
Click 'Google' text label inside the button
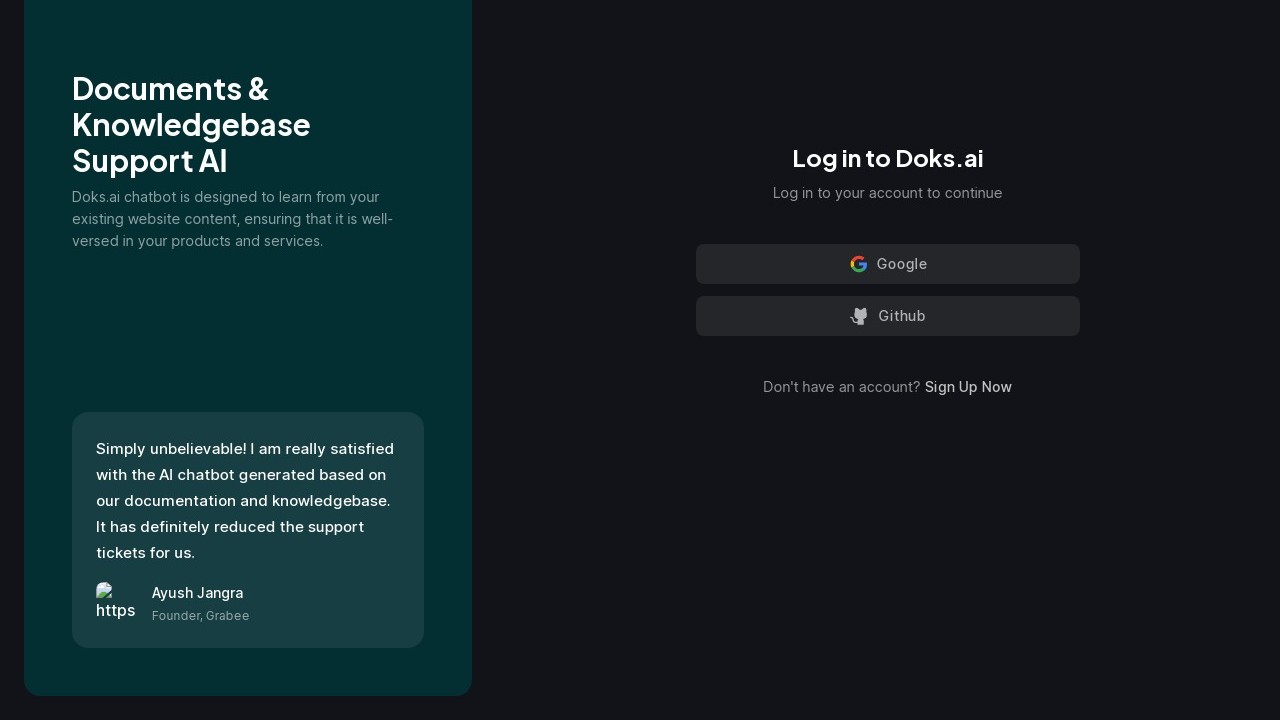[901, 264]
